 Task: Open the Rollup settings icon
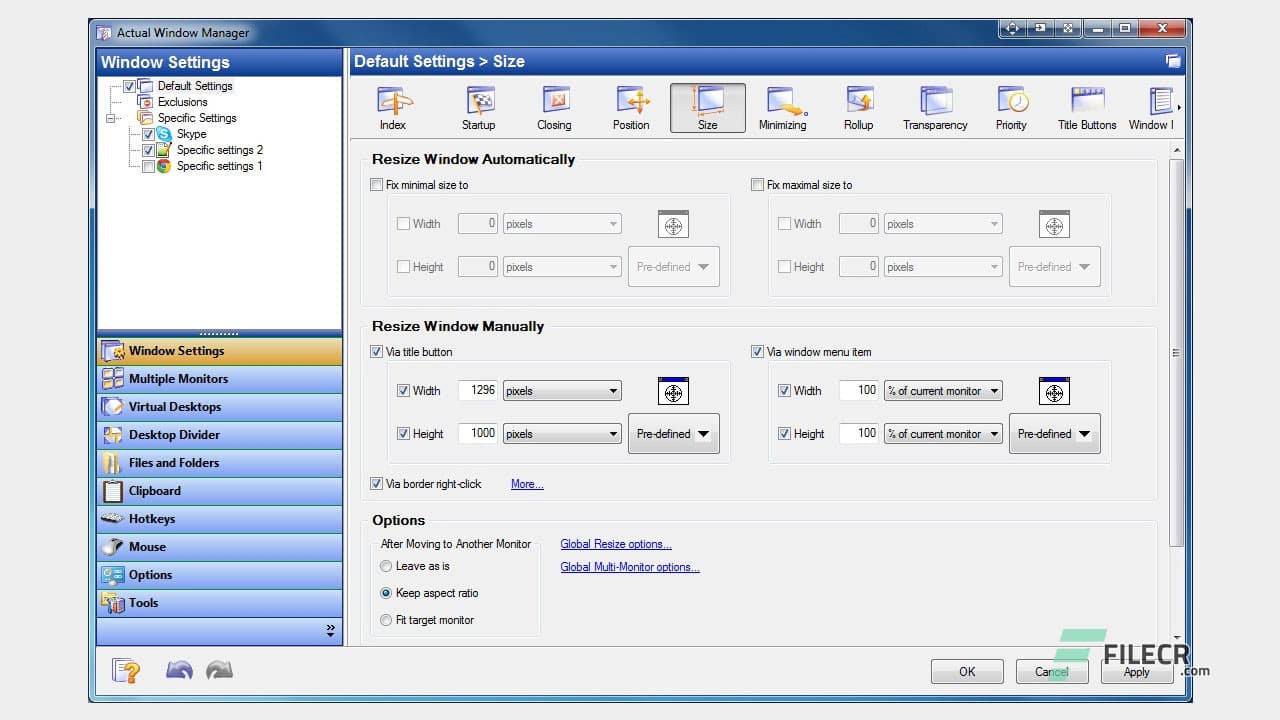pyautogui.click(x=858, y=105)
